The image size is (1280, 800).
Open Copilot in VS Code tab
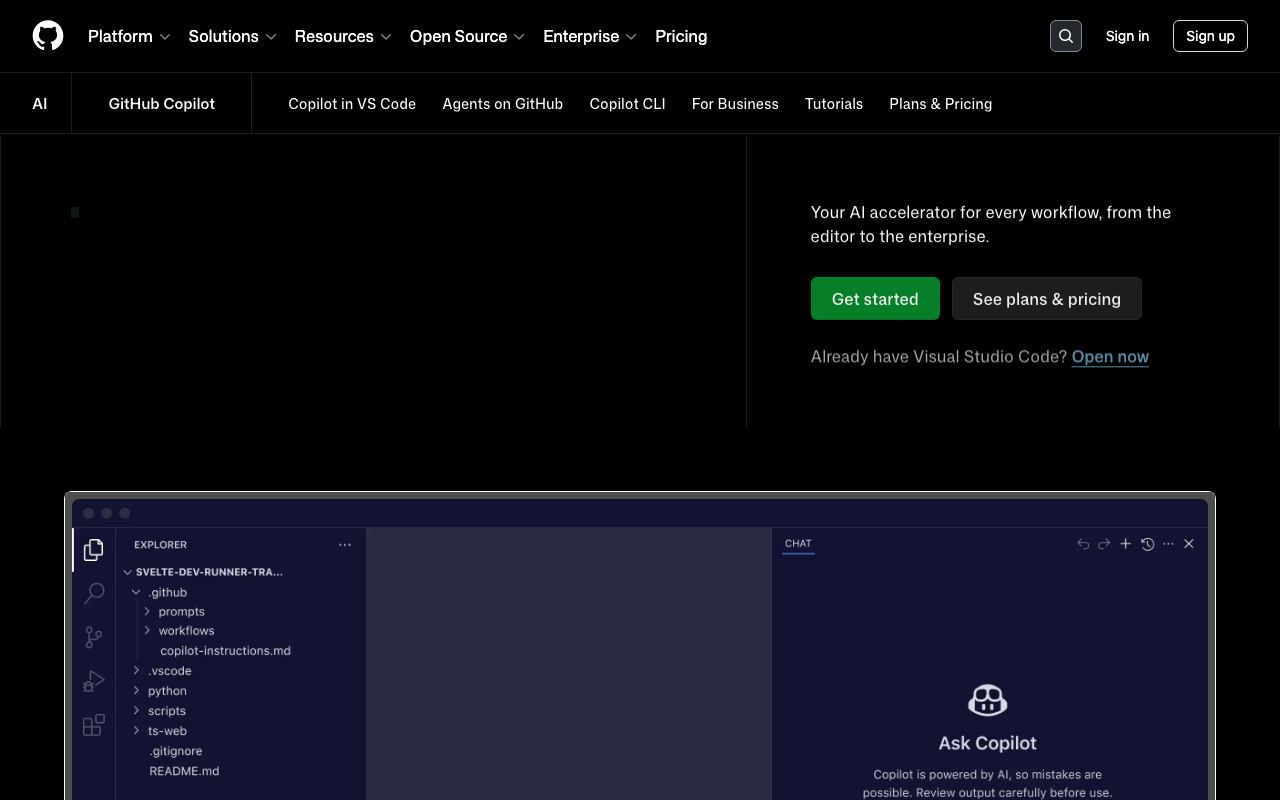coord(352,104)
